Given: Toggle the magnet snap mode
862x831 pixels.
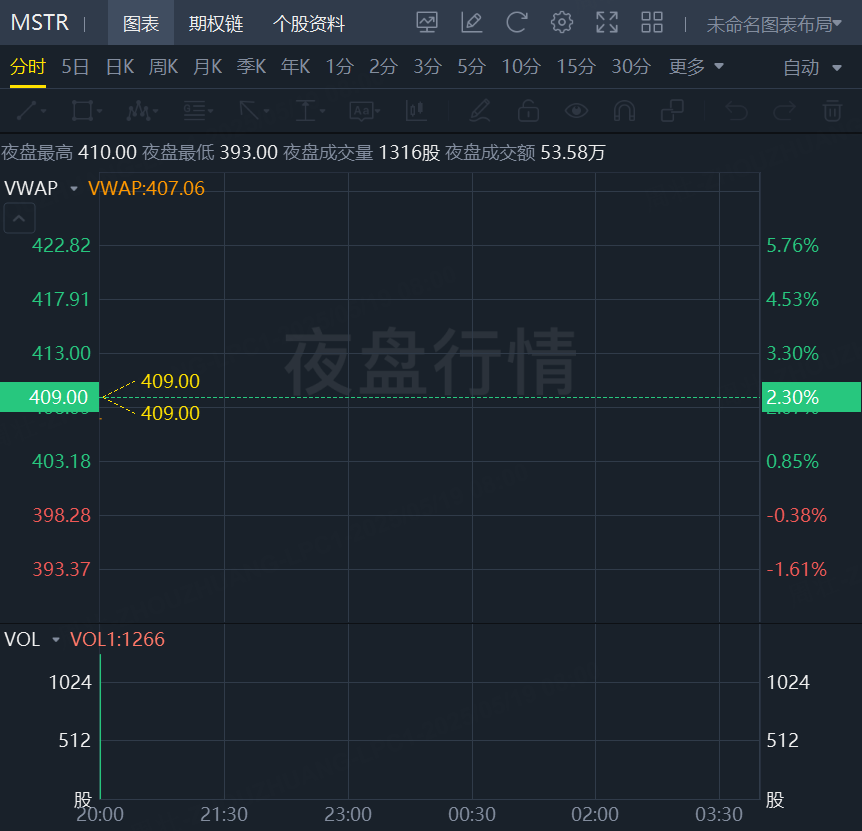Looking at the screenshot, I should click(624, 110).
